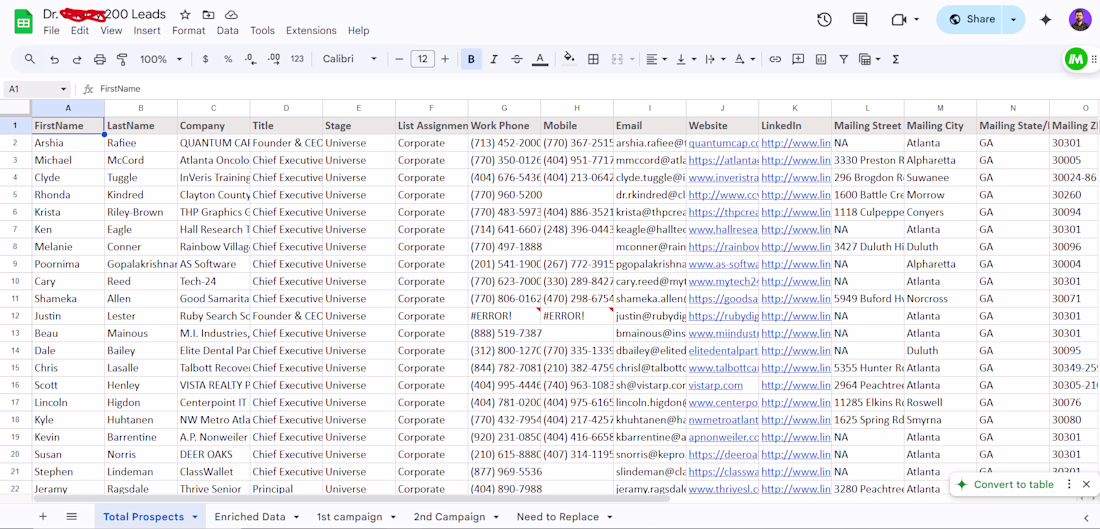The width and height of the screenshot is (1100, 529).
Task: Open the All Sheets list icon
Action: pos(72,516)
